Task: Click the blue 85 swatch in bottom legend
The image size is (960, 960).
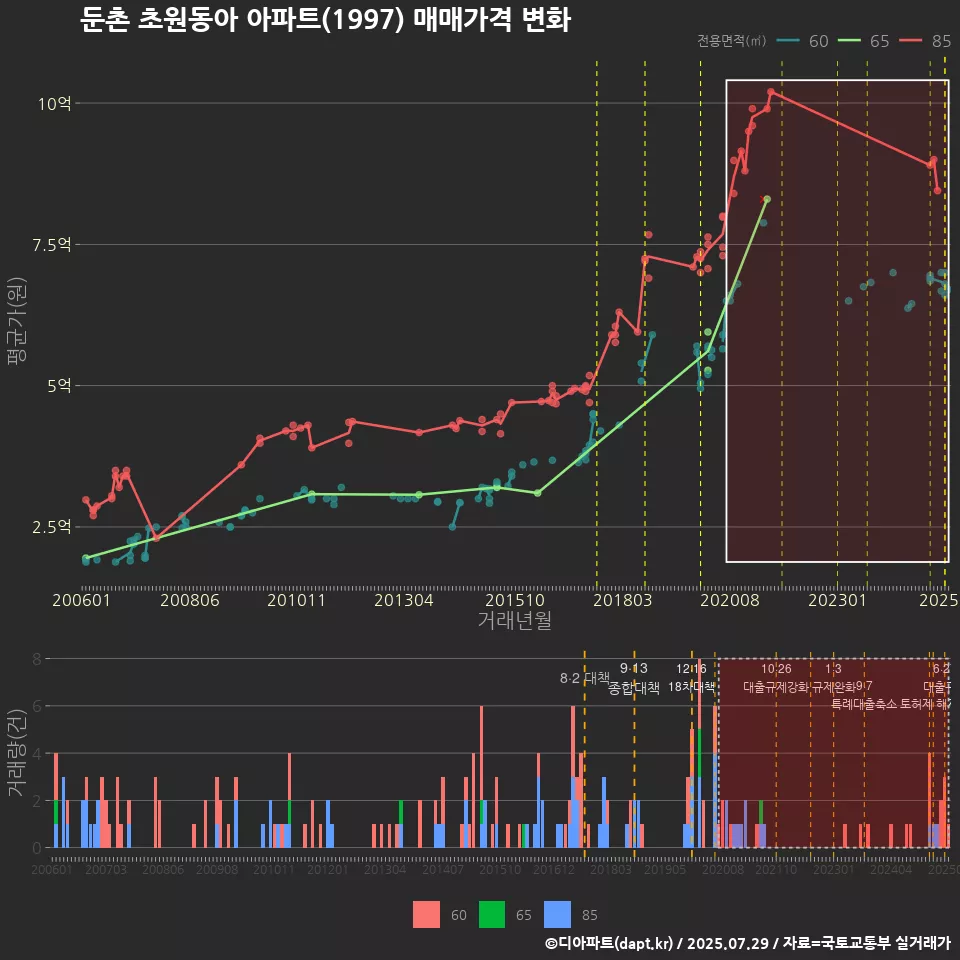Action: click(x=557, y=915)
